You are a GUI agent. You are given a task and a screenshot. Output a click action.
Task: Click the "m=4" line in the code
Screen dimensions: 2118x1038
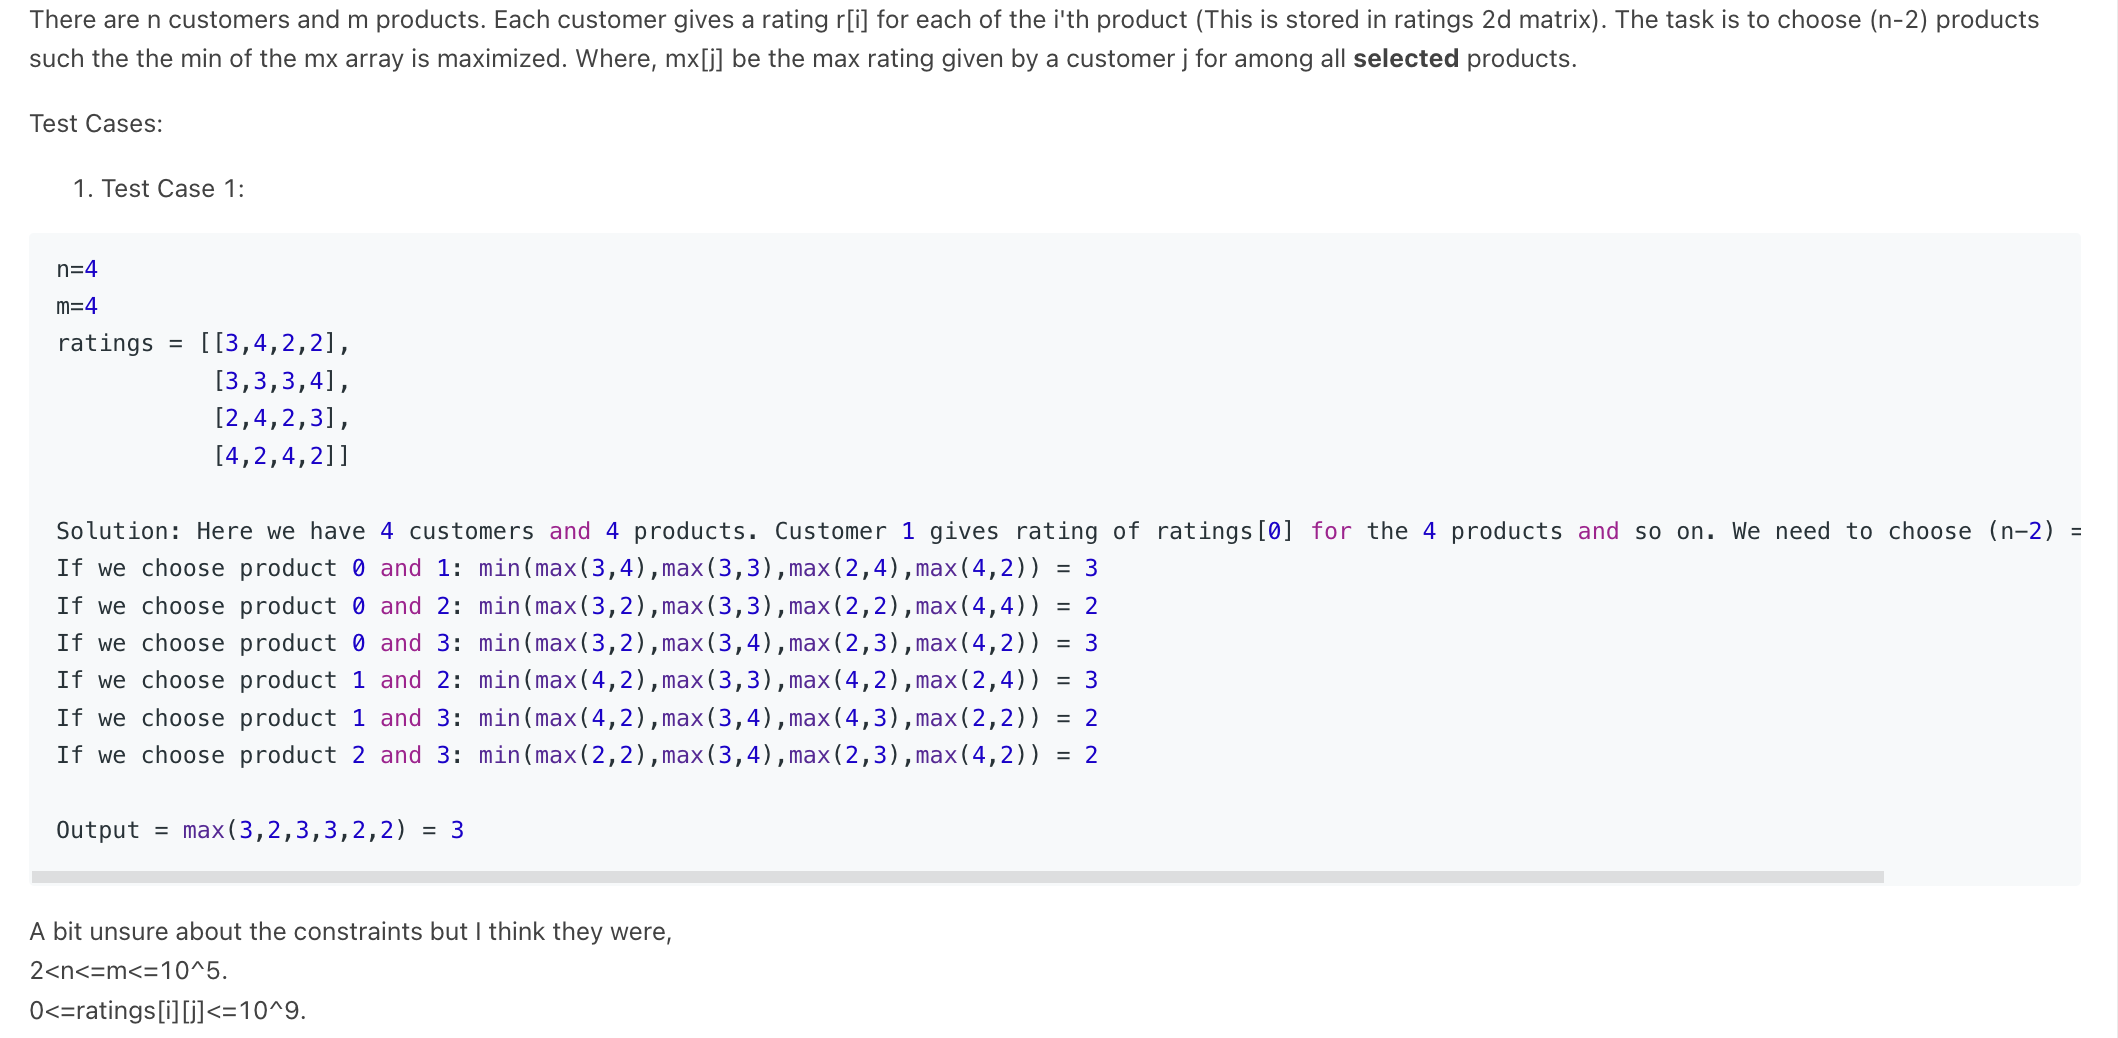[x=77, y=307]
